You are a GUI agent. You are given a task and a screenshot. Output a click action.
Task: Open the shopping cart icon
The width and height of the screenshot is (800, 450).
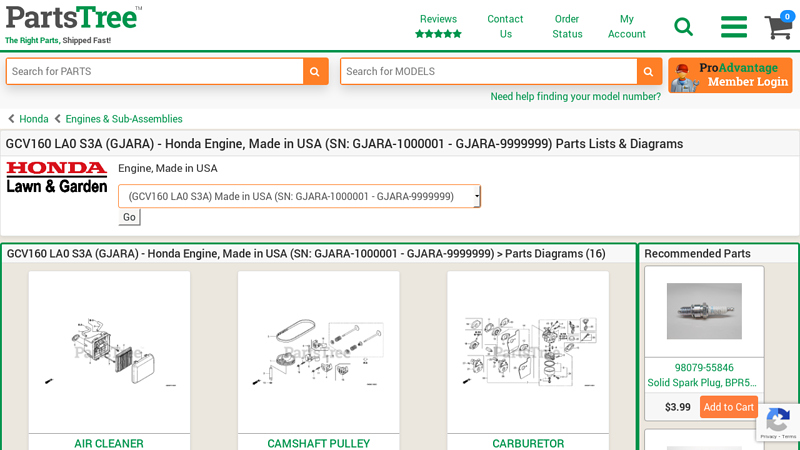tap(778, 27)
